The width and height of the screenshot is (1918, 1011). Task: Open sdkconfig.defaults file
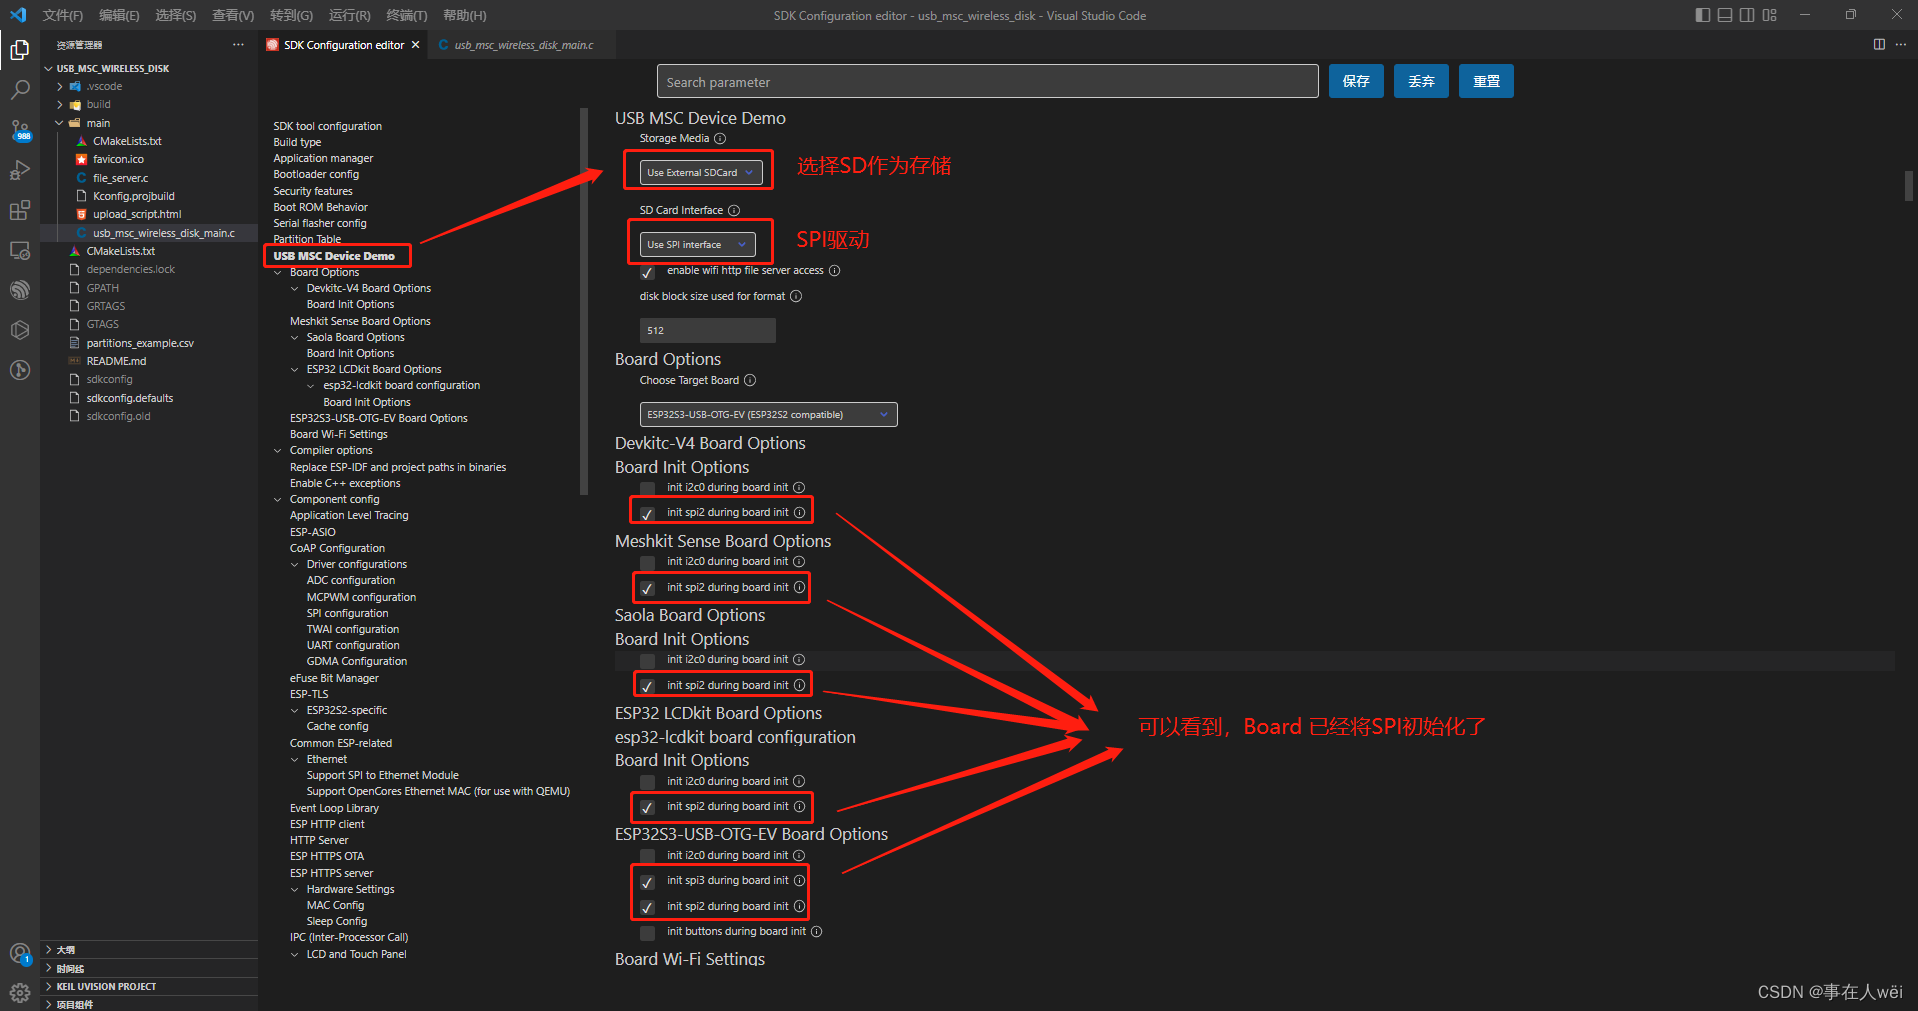click(130, 399)
